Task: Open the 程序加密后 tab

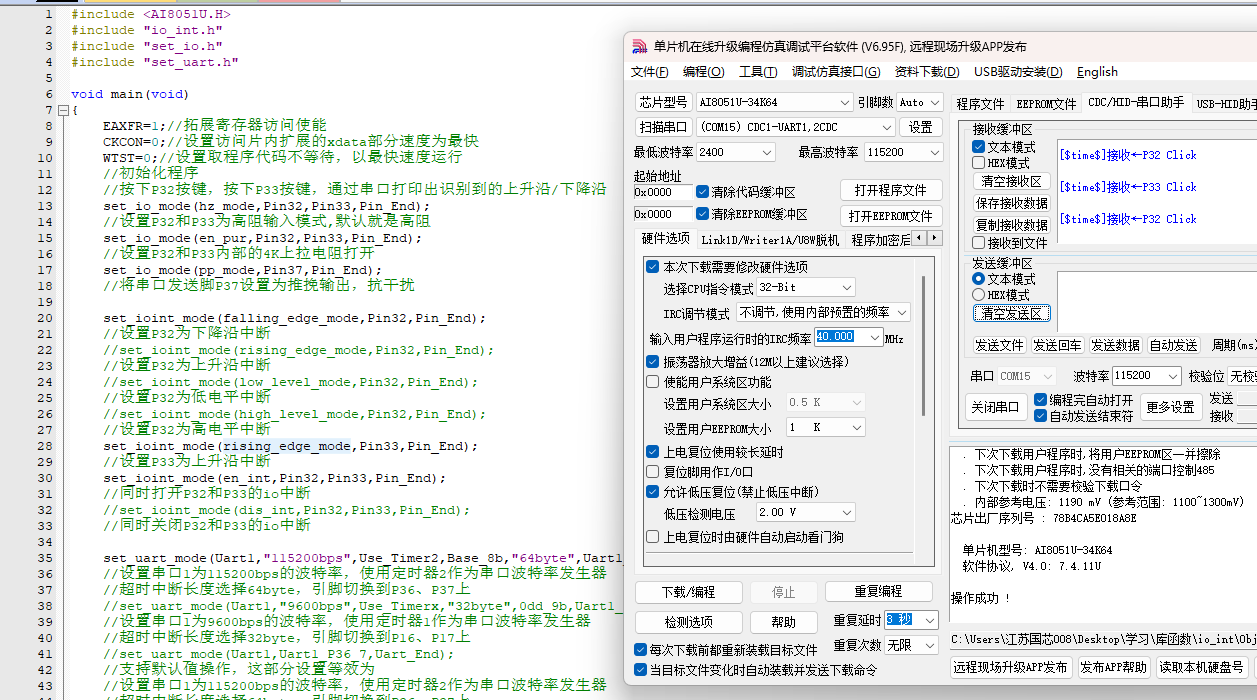Action: 881,240
